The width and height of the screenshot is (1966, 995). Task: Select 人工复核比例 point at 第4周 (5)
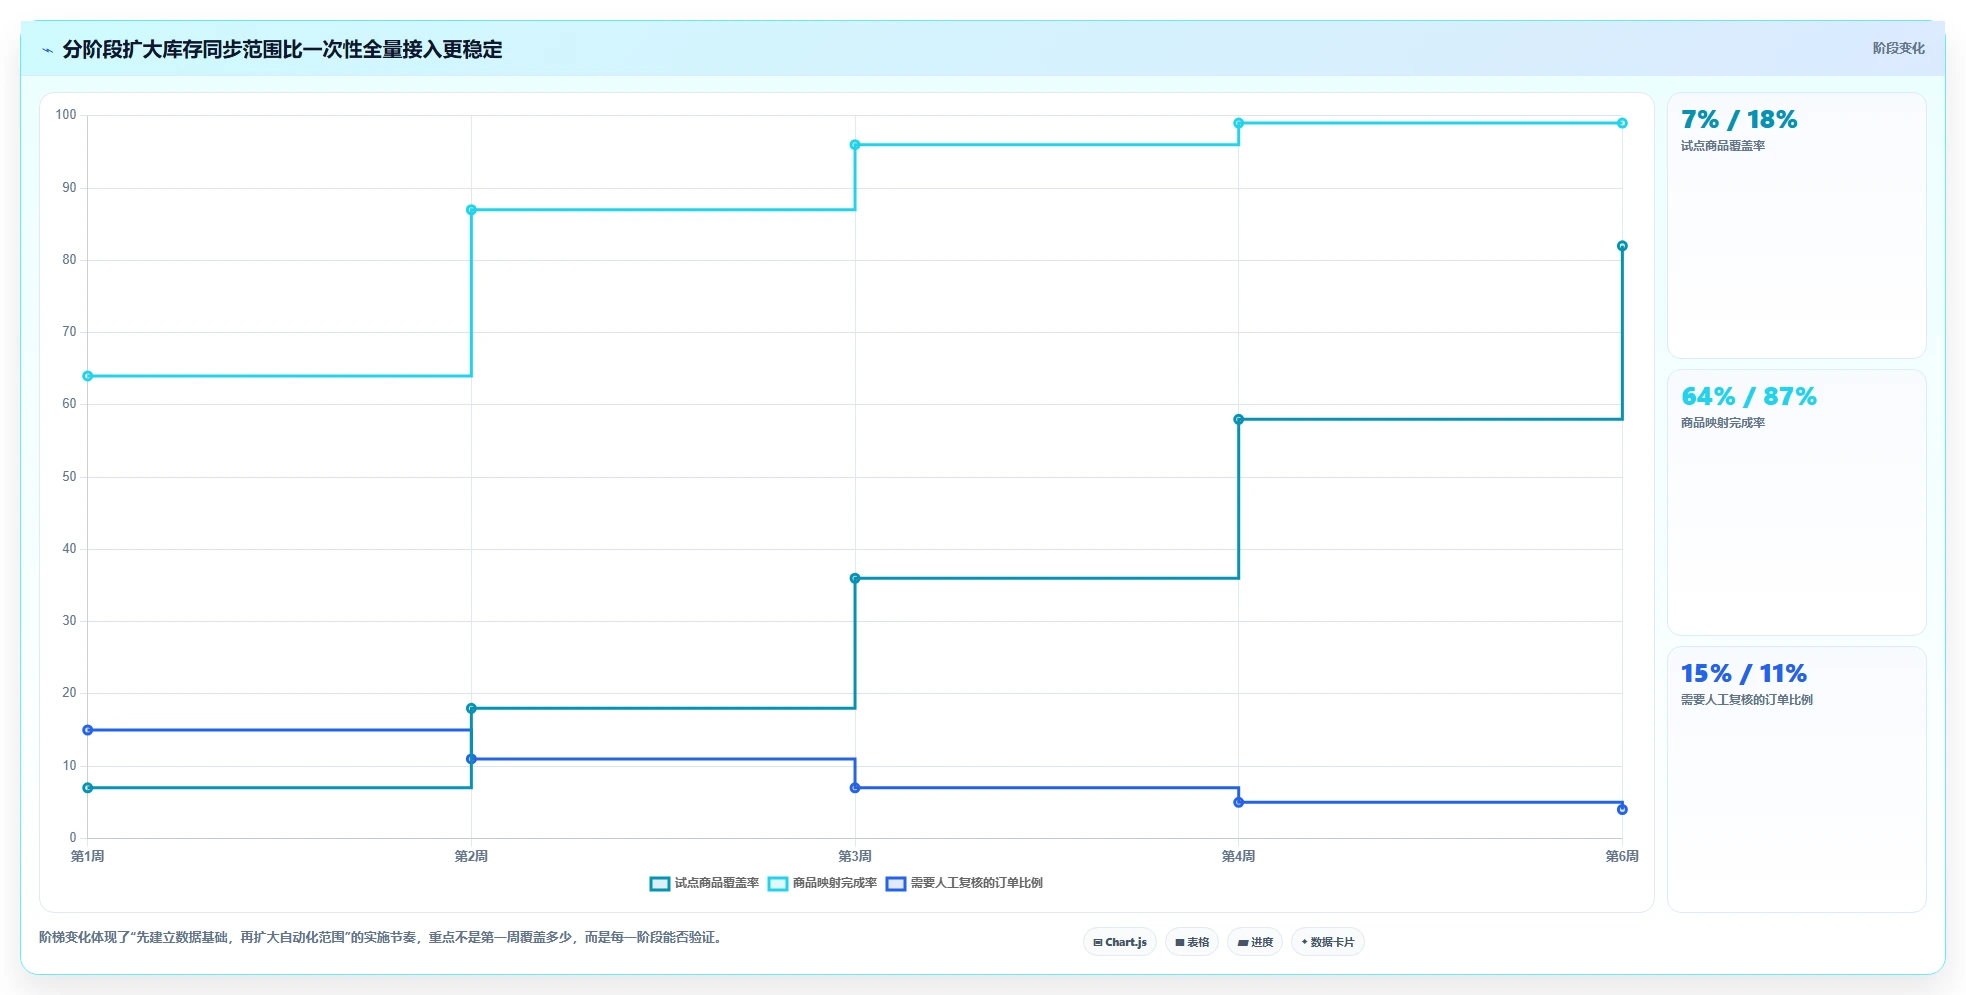click(x=1239, y=802)
